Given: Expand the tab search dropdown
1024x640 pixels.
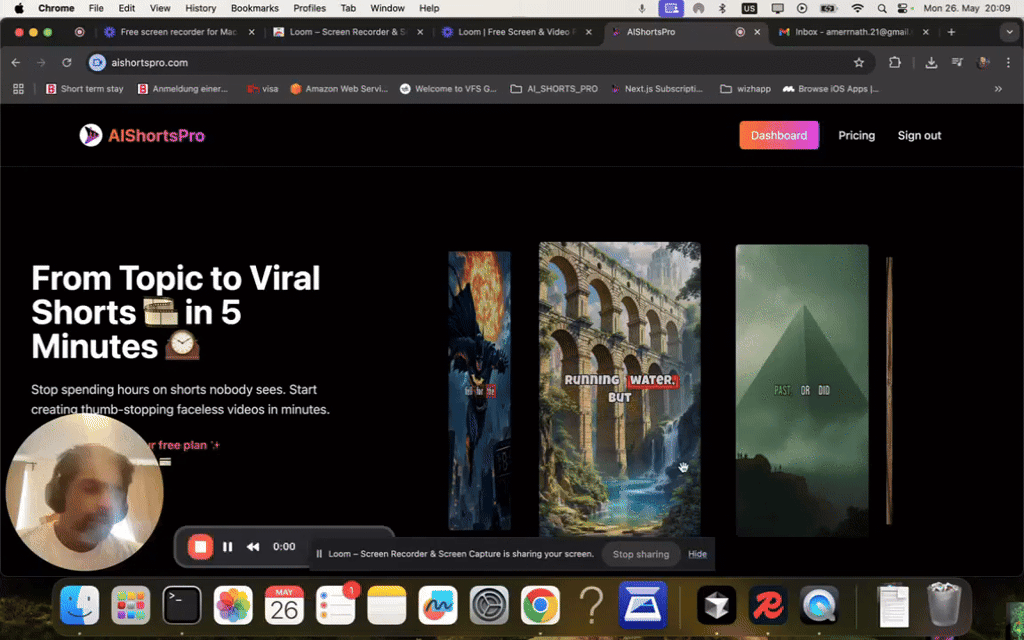Looking at the screenshot, I should coord(1010,32).
